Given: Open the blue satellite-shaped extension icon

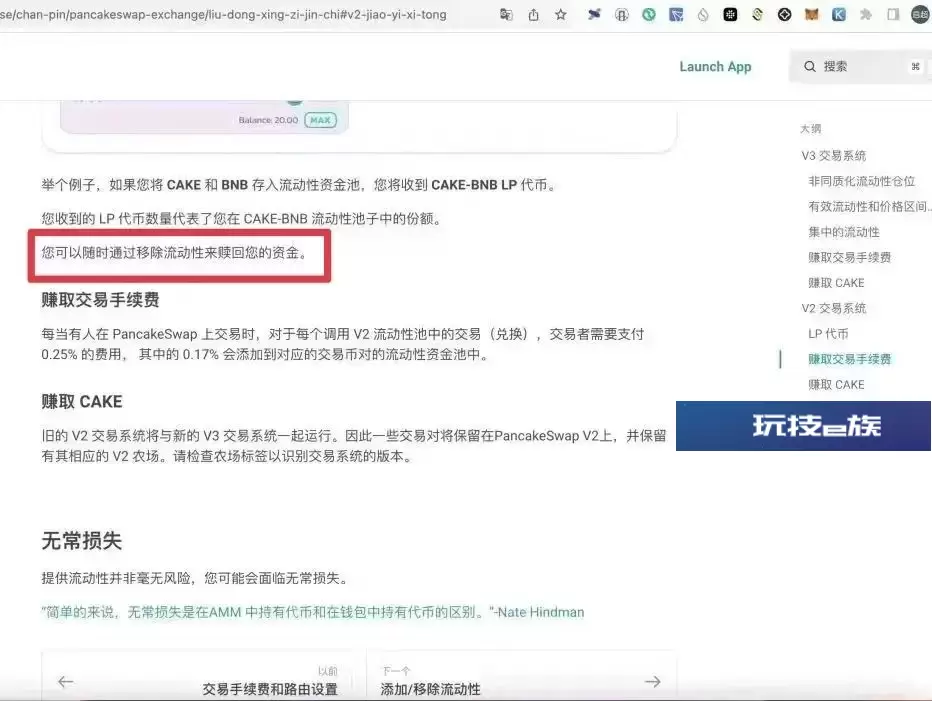Looking at the screenshot, I should pos(594,14).
